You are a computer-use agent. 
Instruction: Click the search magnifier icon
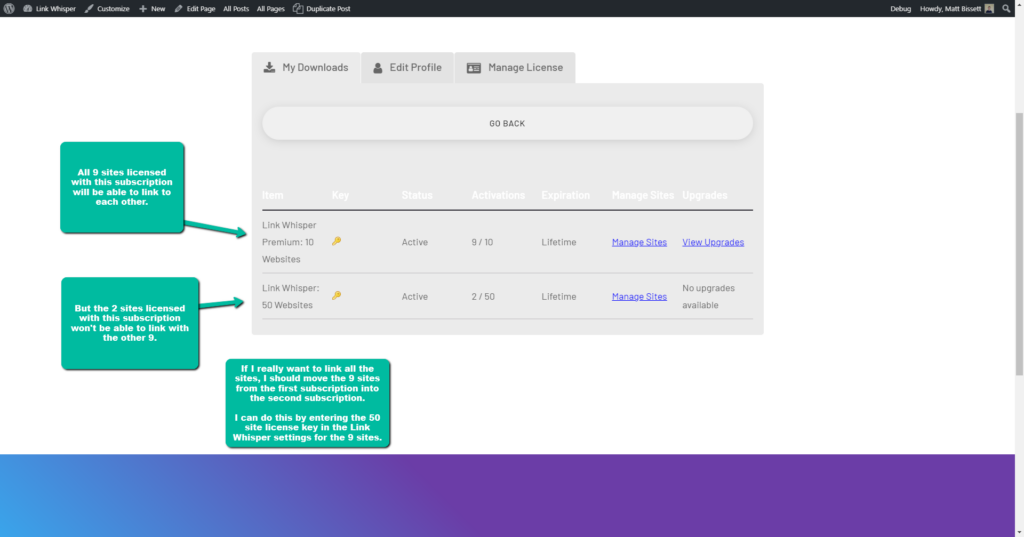point(1006,8)
